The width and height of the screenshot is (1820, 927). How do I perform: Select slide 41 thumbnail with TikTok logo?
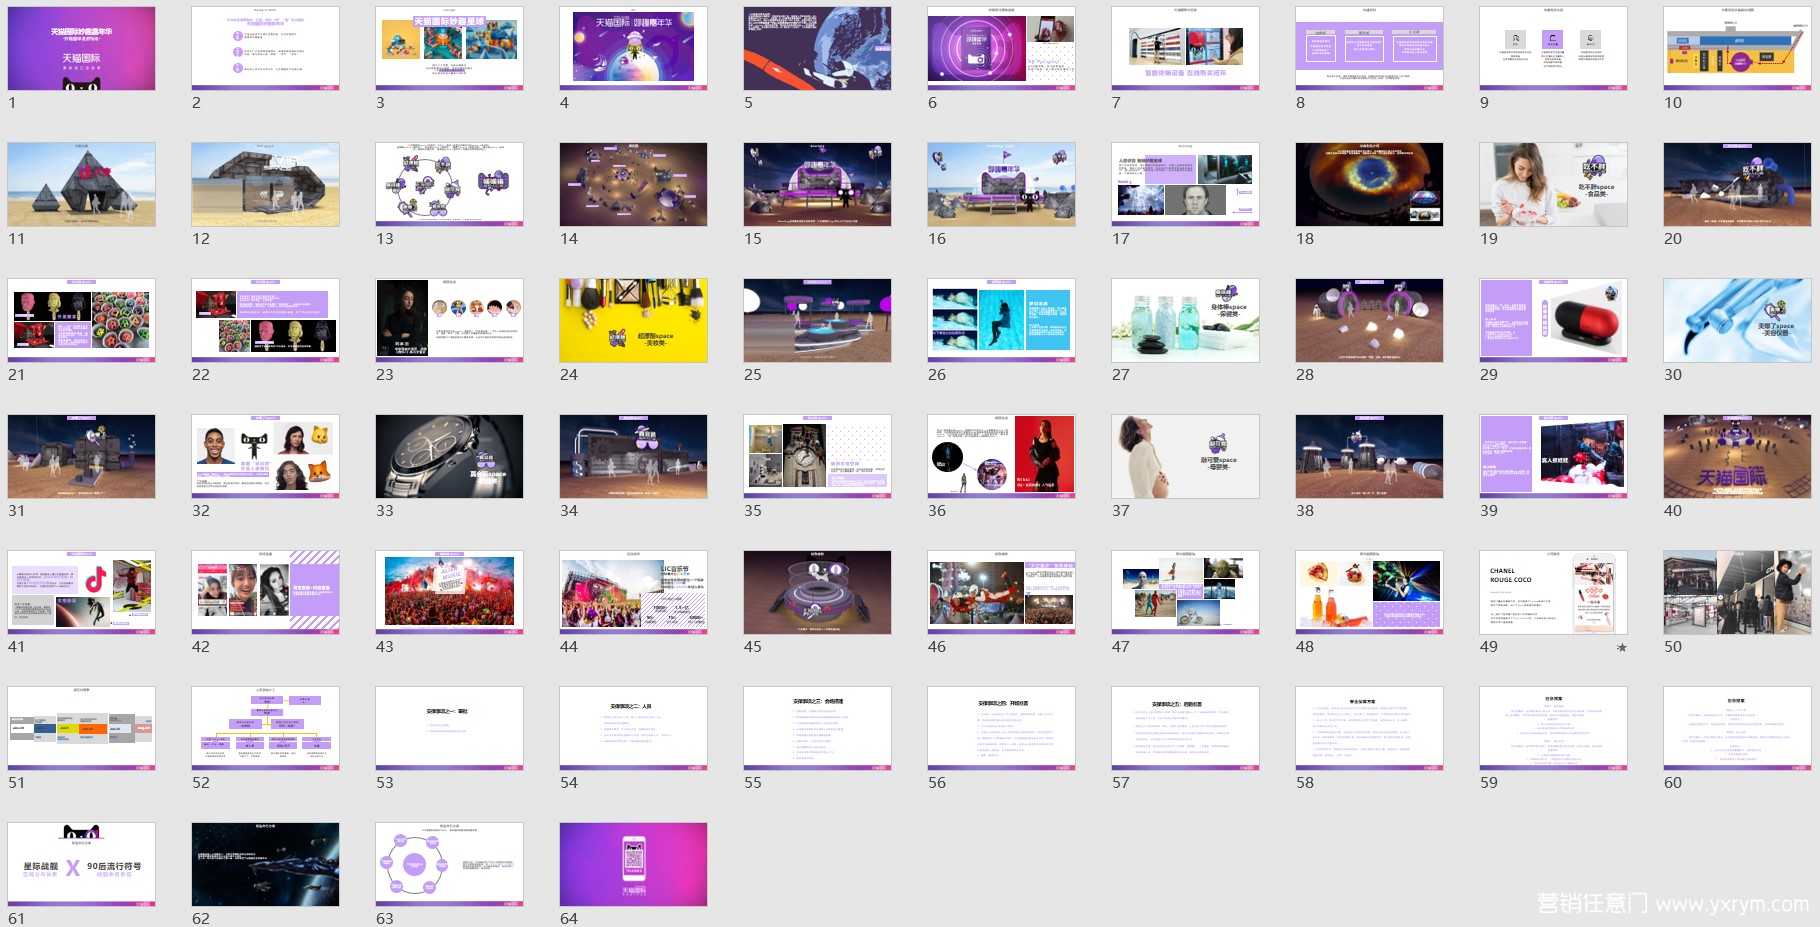[x=81, y=592]
